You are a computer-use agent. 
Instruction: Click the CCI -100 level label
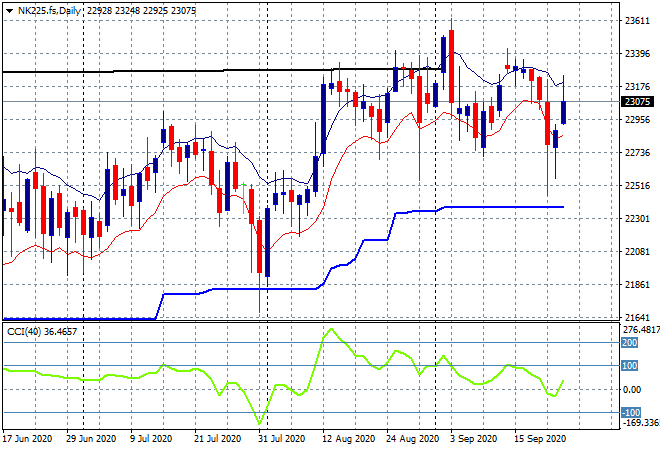click(x=631, y=413)
